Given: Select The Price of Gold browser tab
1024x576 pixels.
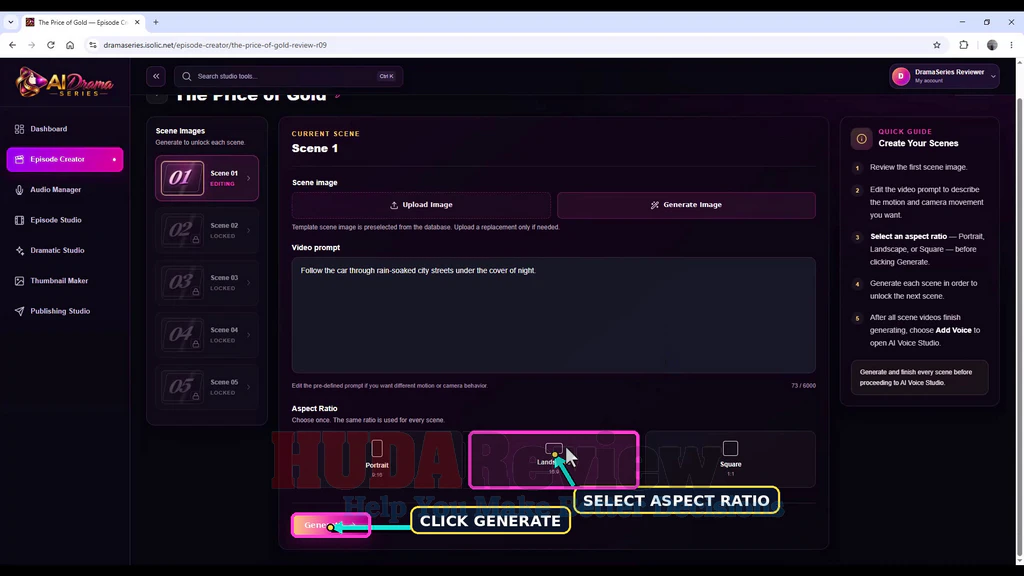Looking at the screenshot, I should pyautogui.click(x=83, y=22).
